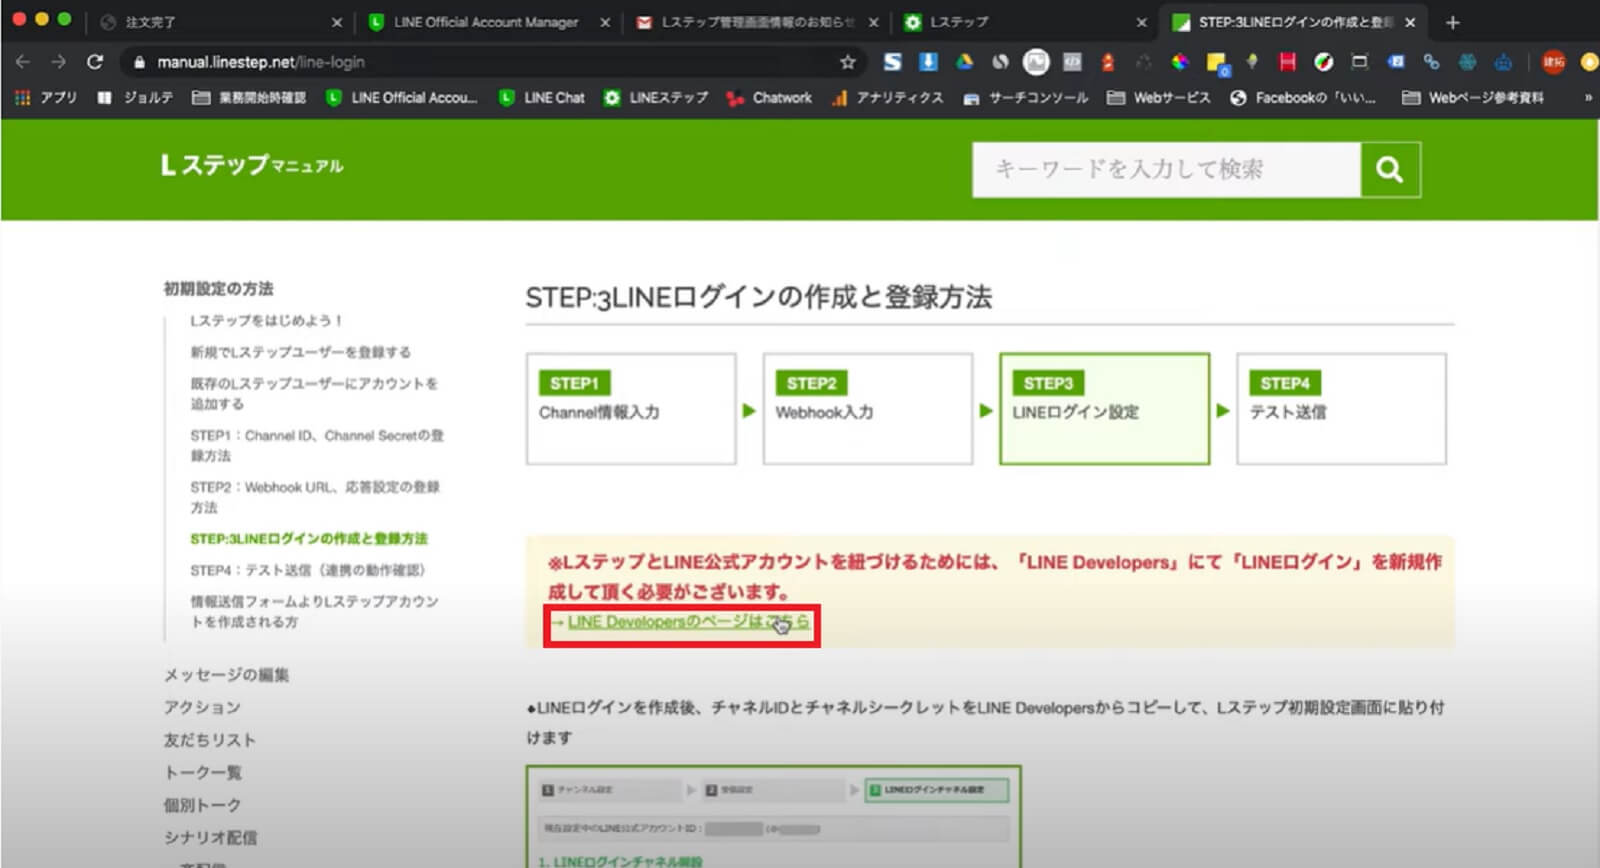This screenshot has width=1600, height=868.
Task: Expand the 友だちリスト sidebar section
Action: [210, 740]
